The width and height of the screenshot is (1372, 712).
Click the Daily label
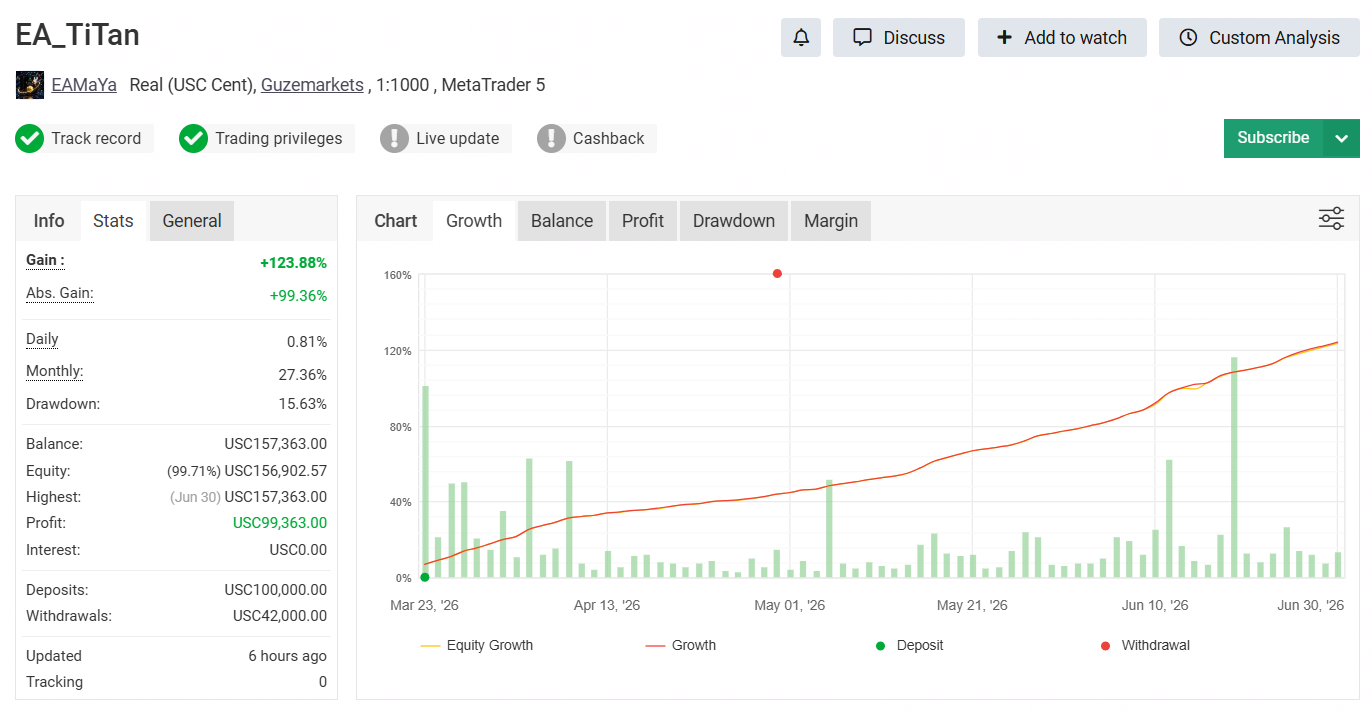[42, 339]
